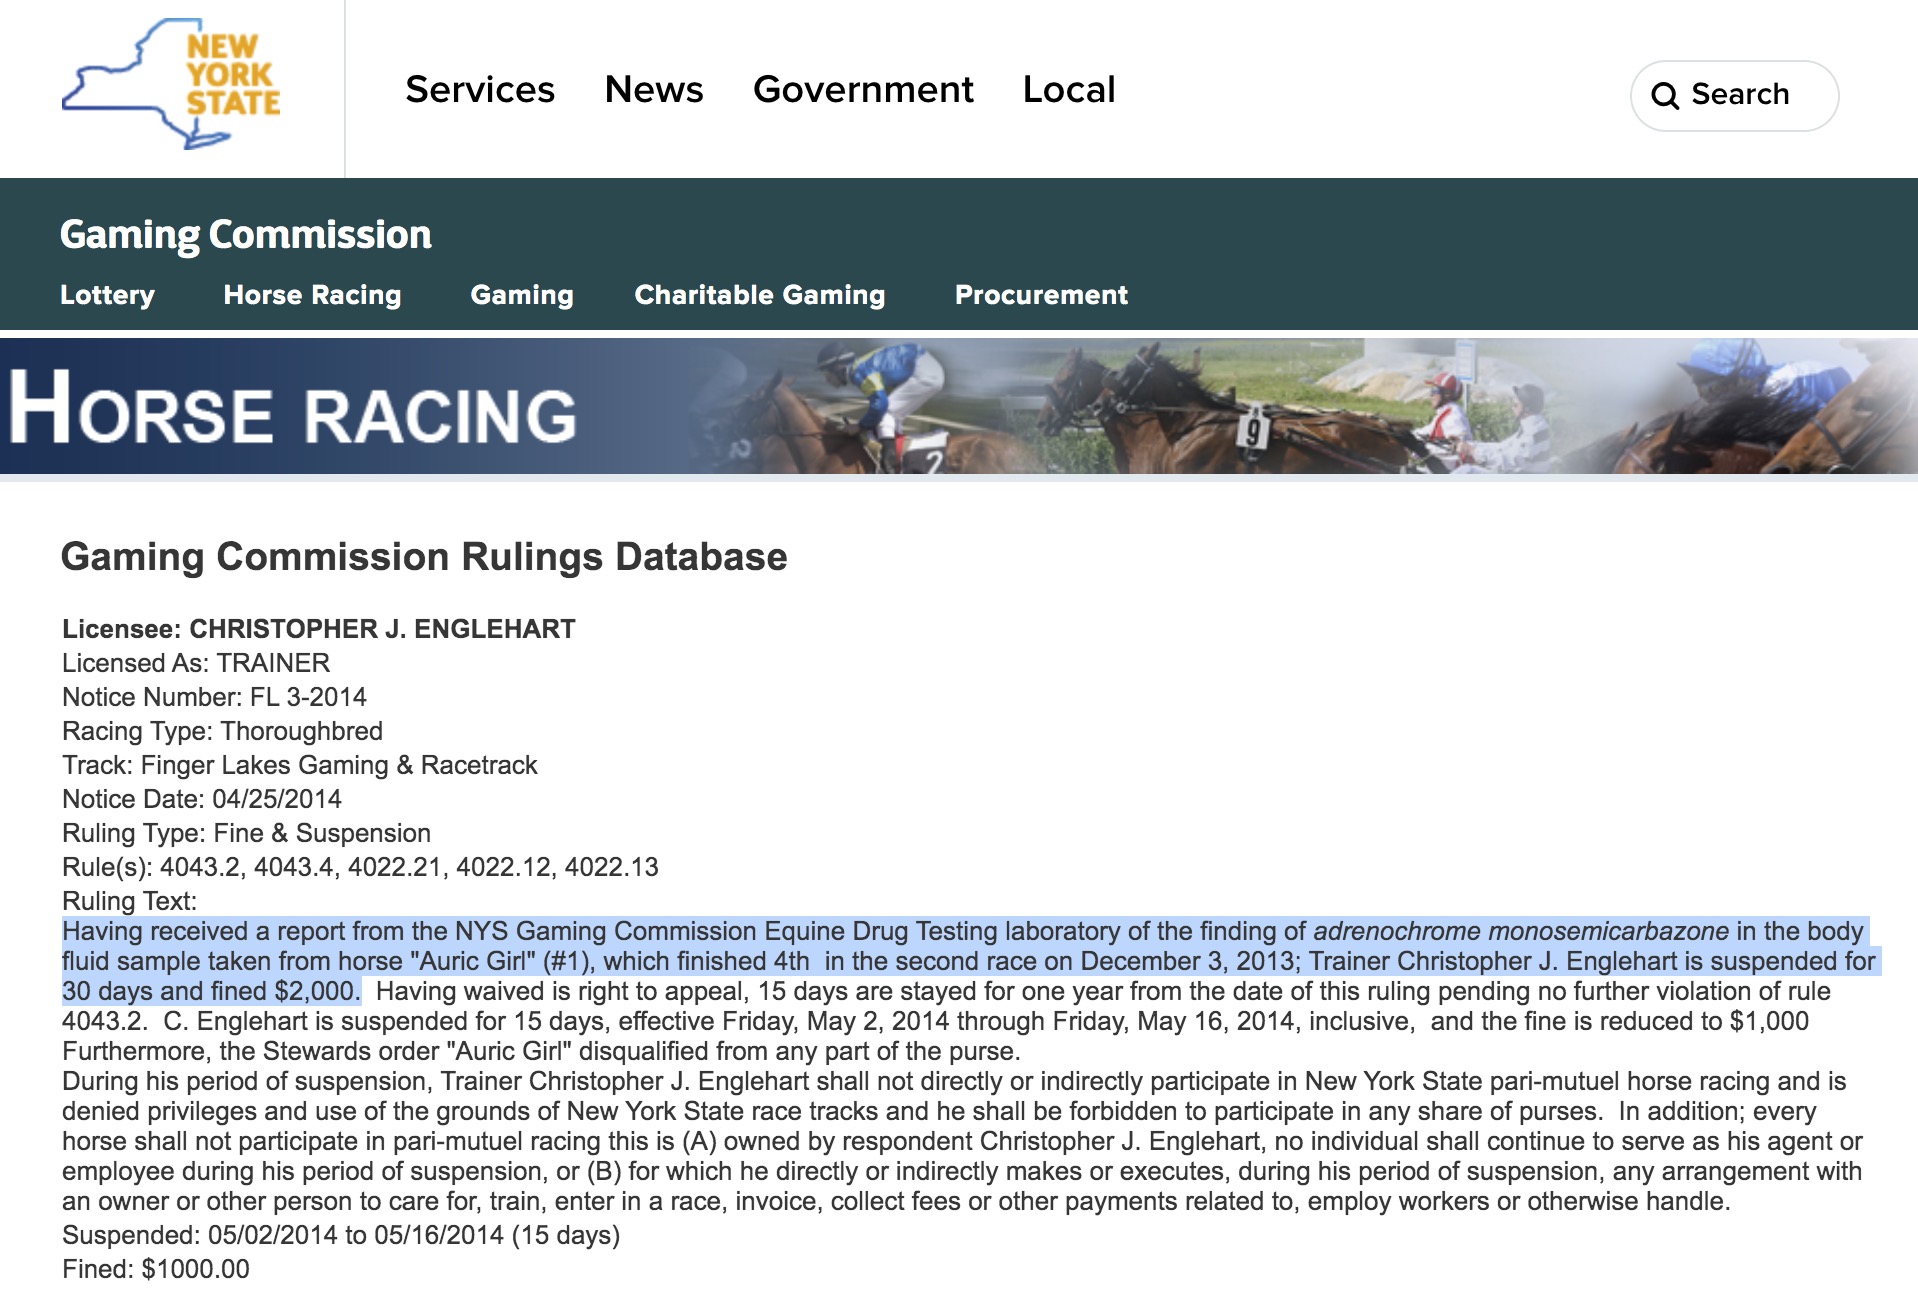Click the Suspended: 05/02/2014 to 05/16/2014 line

pos(341,1235)
